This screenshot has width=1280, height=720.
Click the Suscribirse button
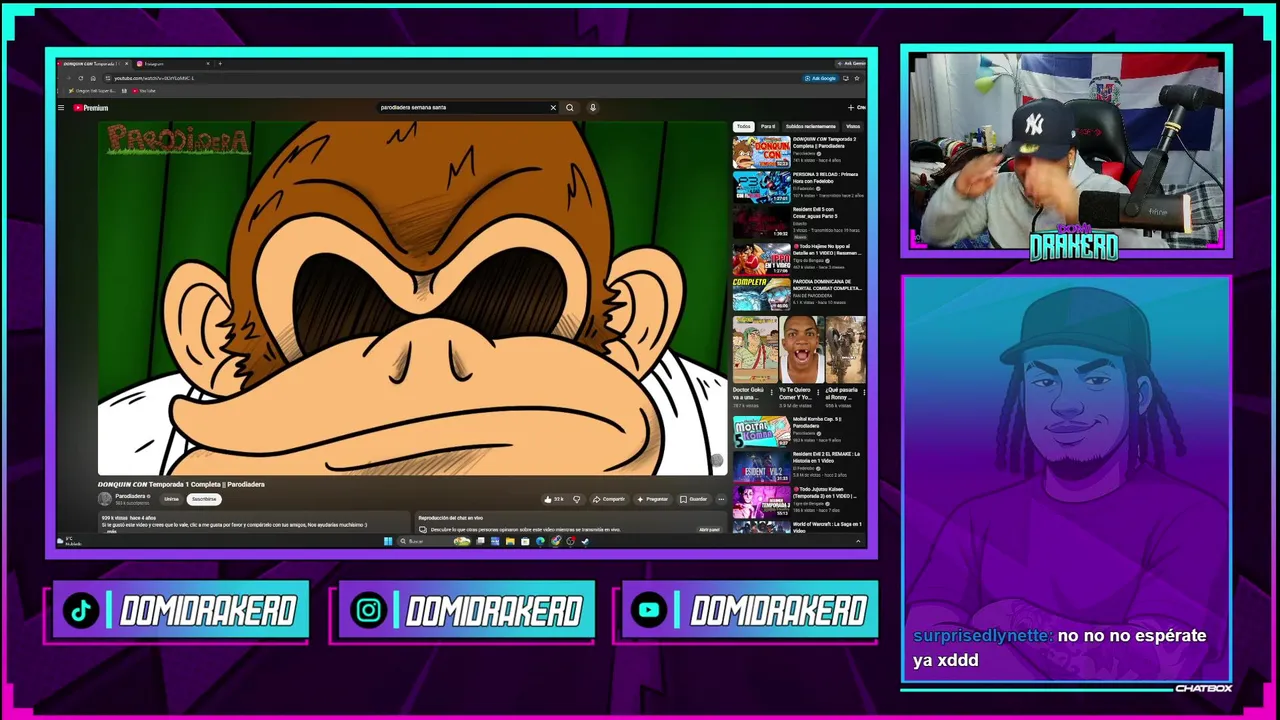[x=204, y=499]
